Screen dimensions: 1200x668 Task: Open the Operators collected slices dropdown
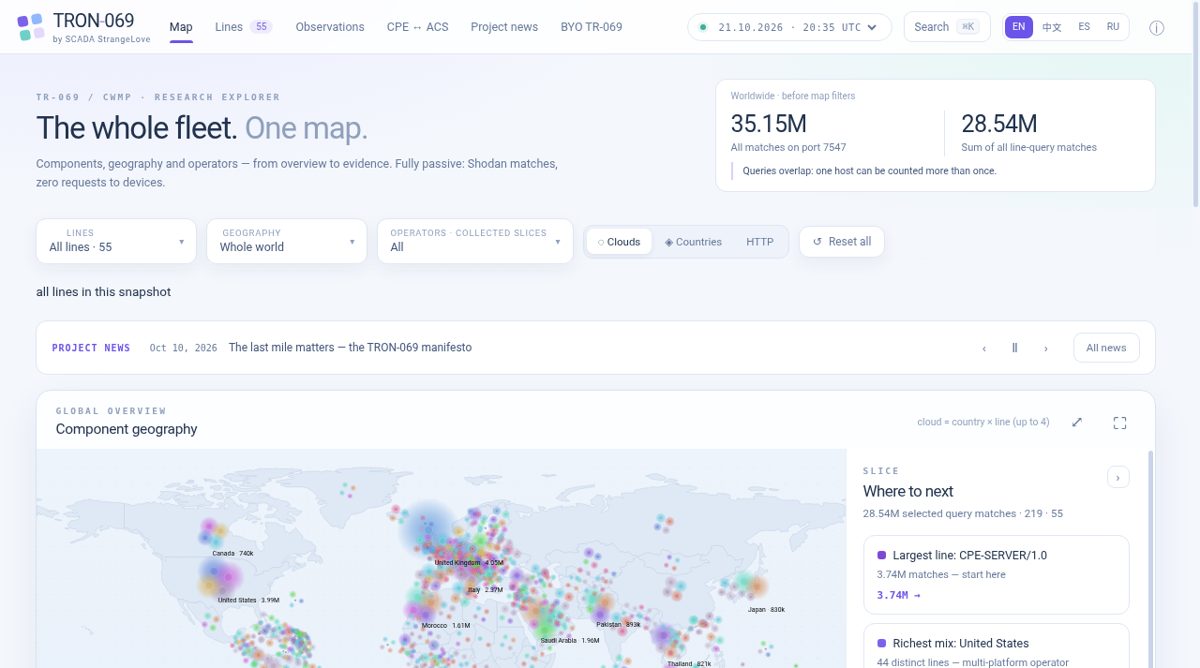[x=475, y=241]
